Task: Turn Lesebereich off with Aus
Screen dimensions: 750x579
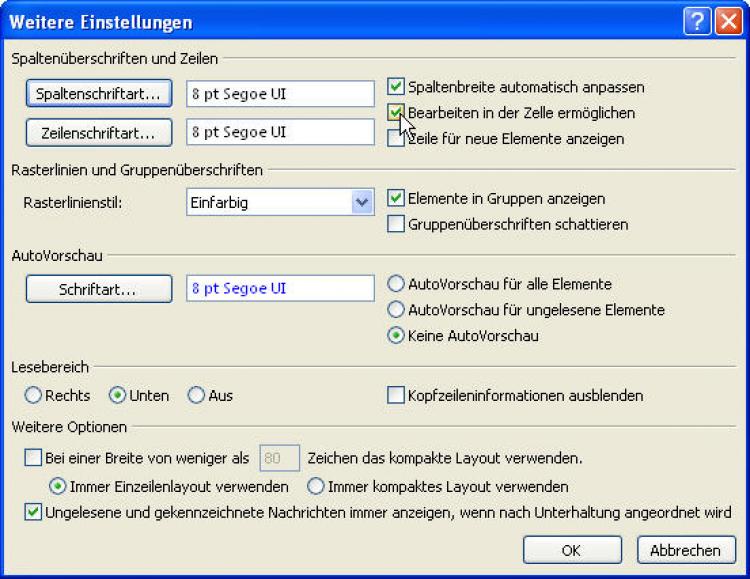Action: pos(196,396)
